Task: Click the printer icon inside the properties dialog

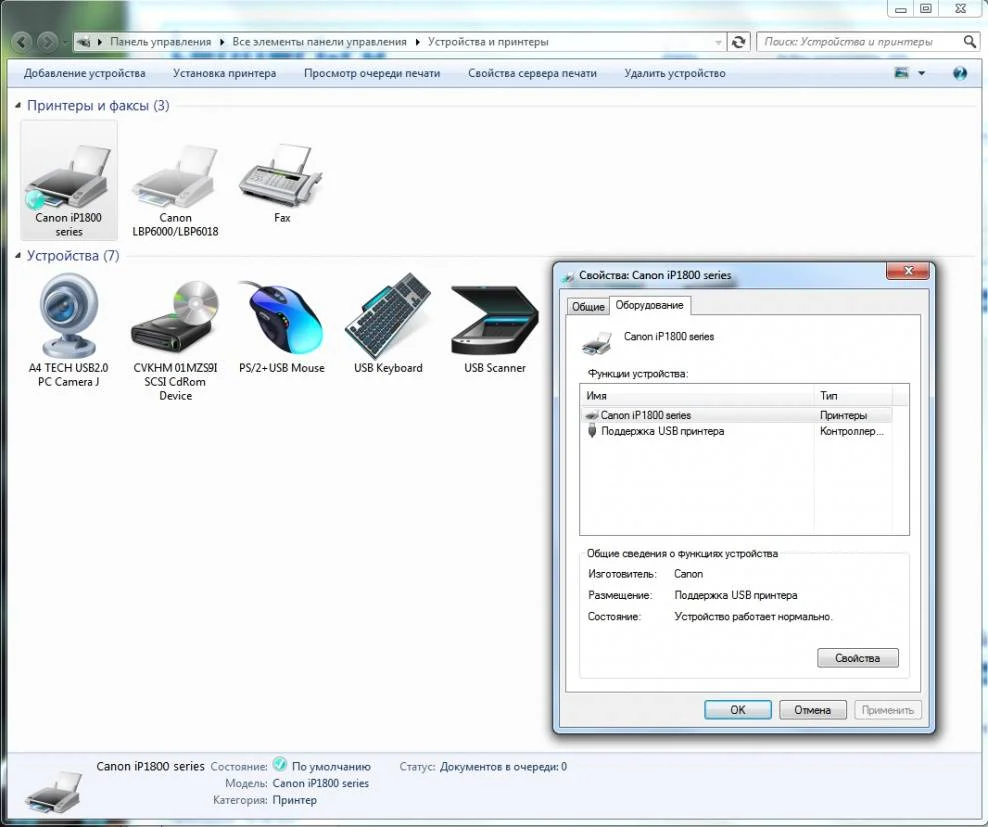Action: 597,343
